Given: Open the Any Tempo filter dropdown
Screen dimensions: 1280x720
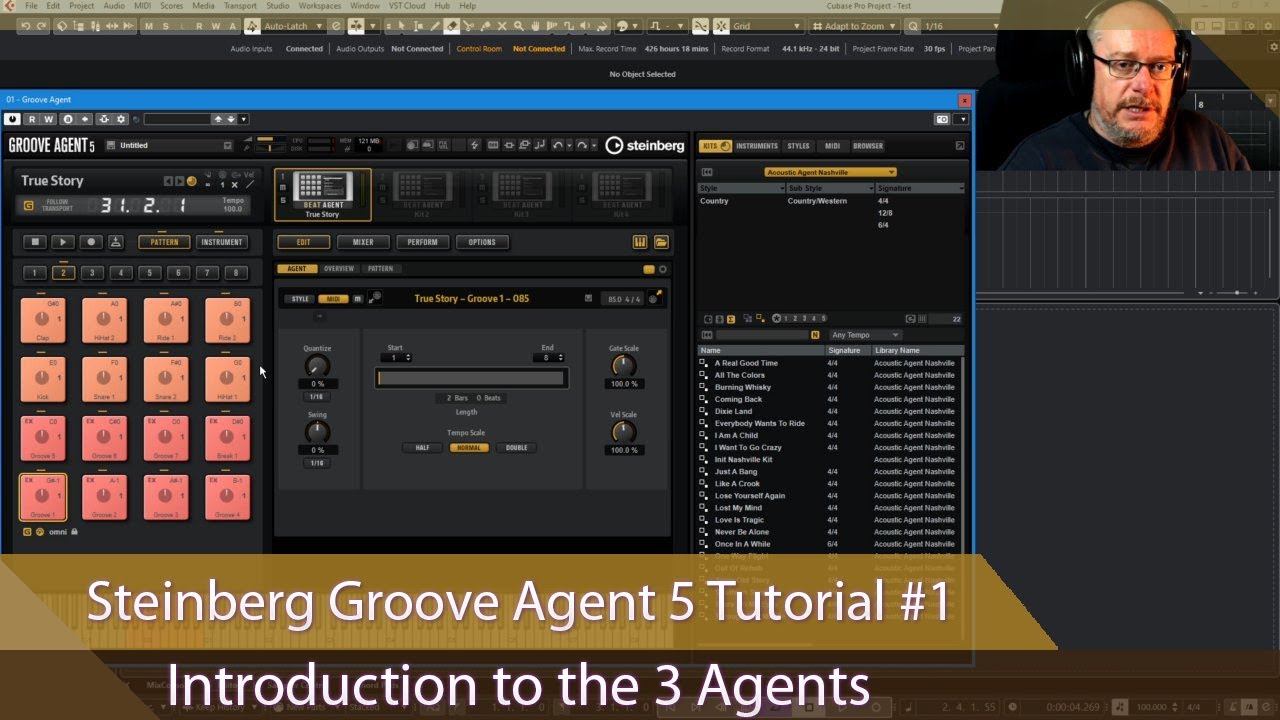Looking at the screenshot, I should point(865,335).
